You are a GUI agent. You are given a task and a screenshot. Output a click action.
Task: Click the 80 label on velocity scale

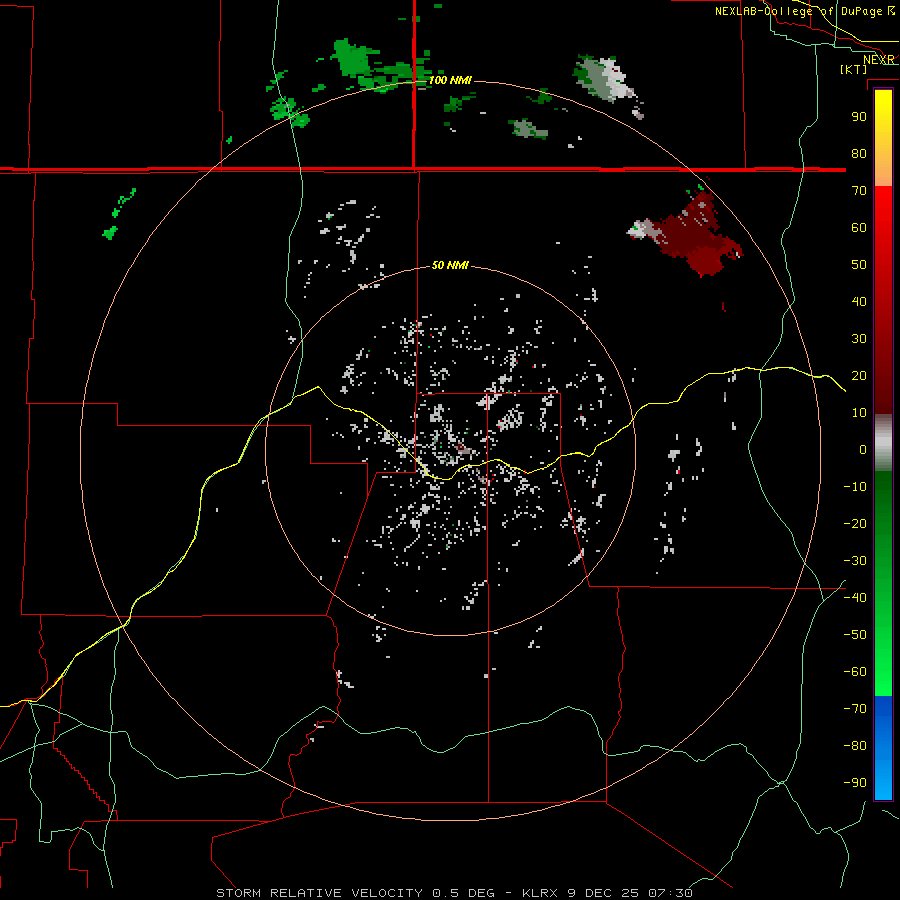tap(859, 153)
